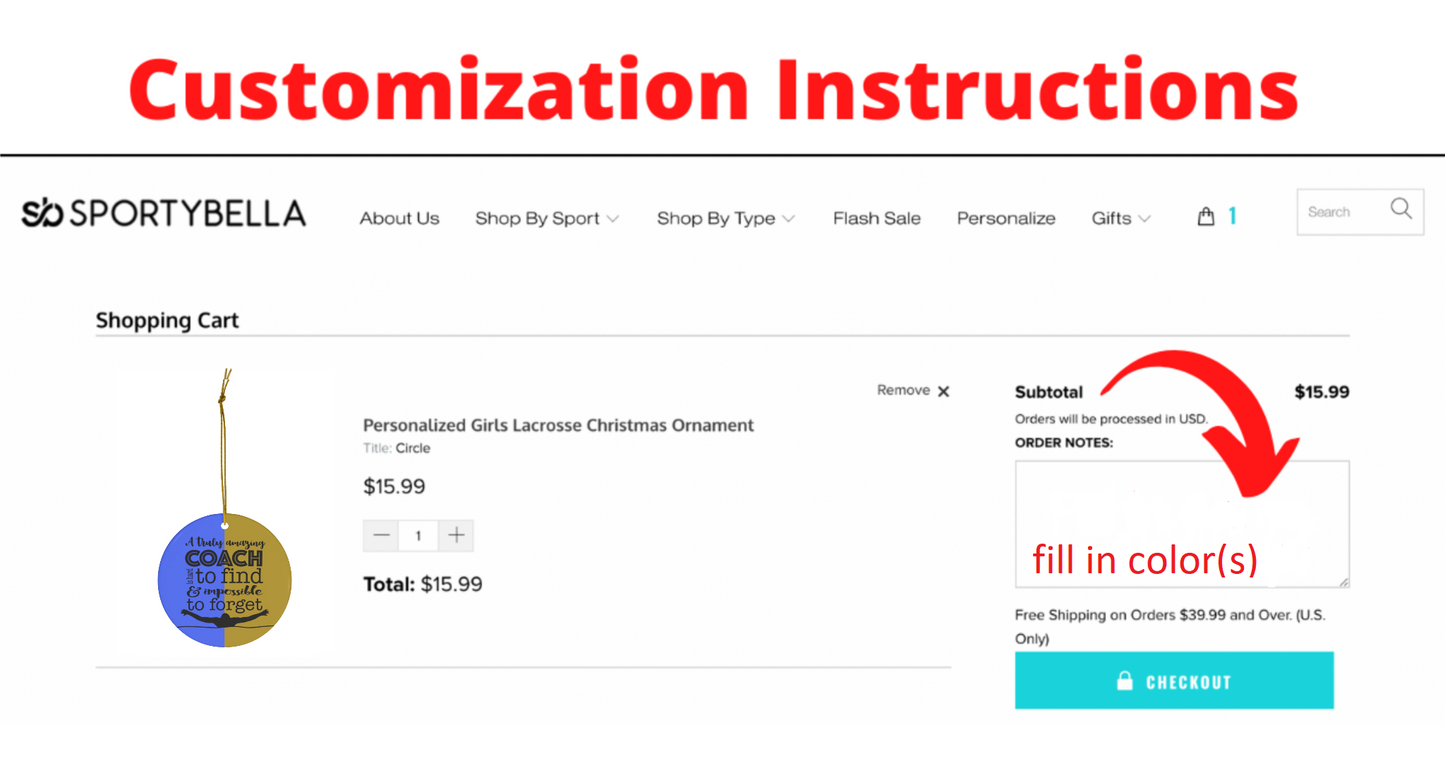This screenshot has width=1445, height=758.
Task: Click the lock icon on Checkout
Action: coord(1125,681)
